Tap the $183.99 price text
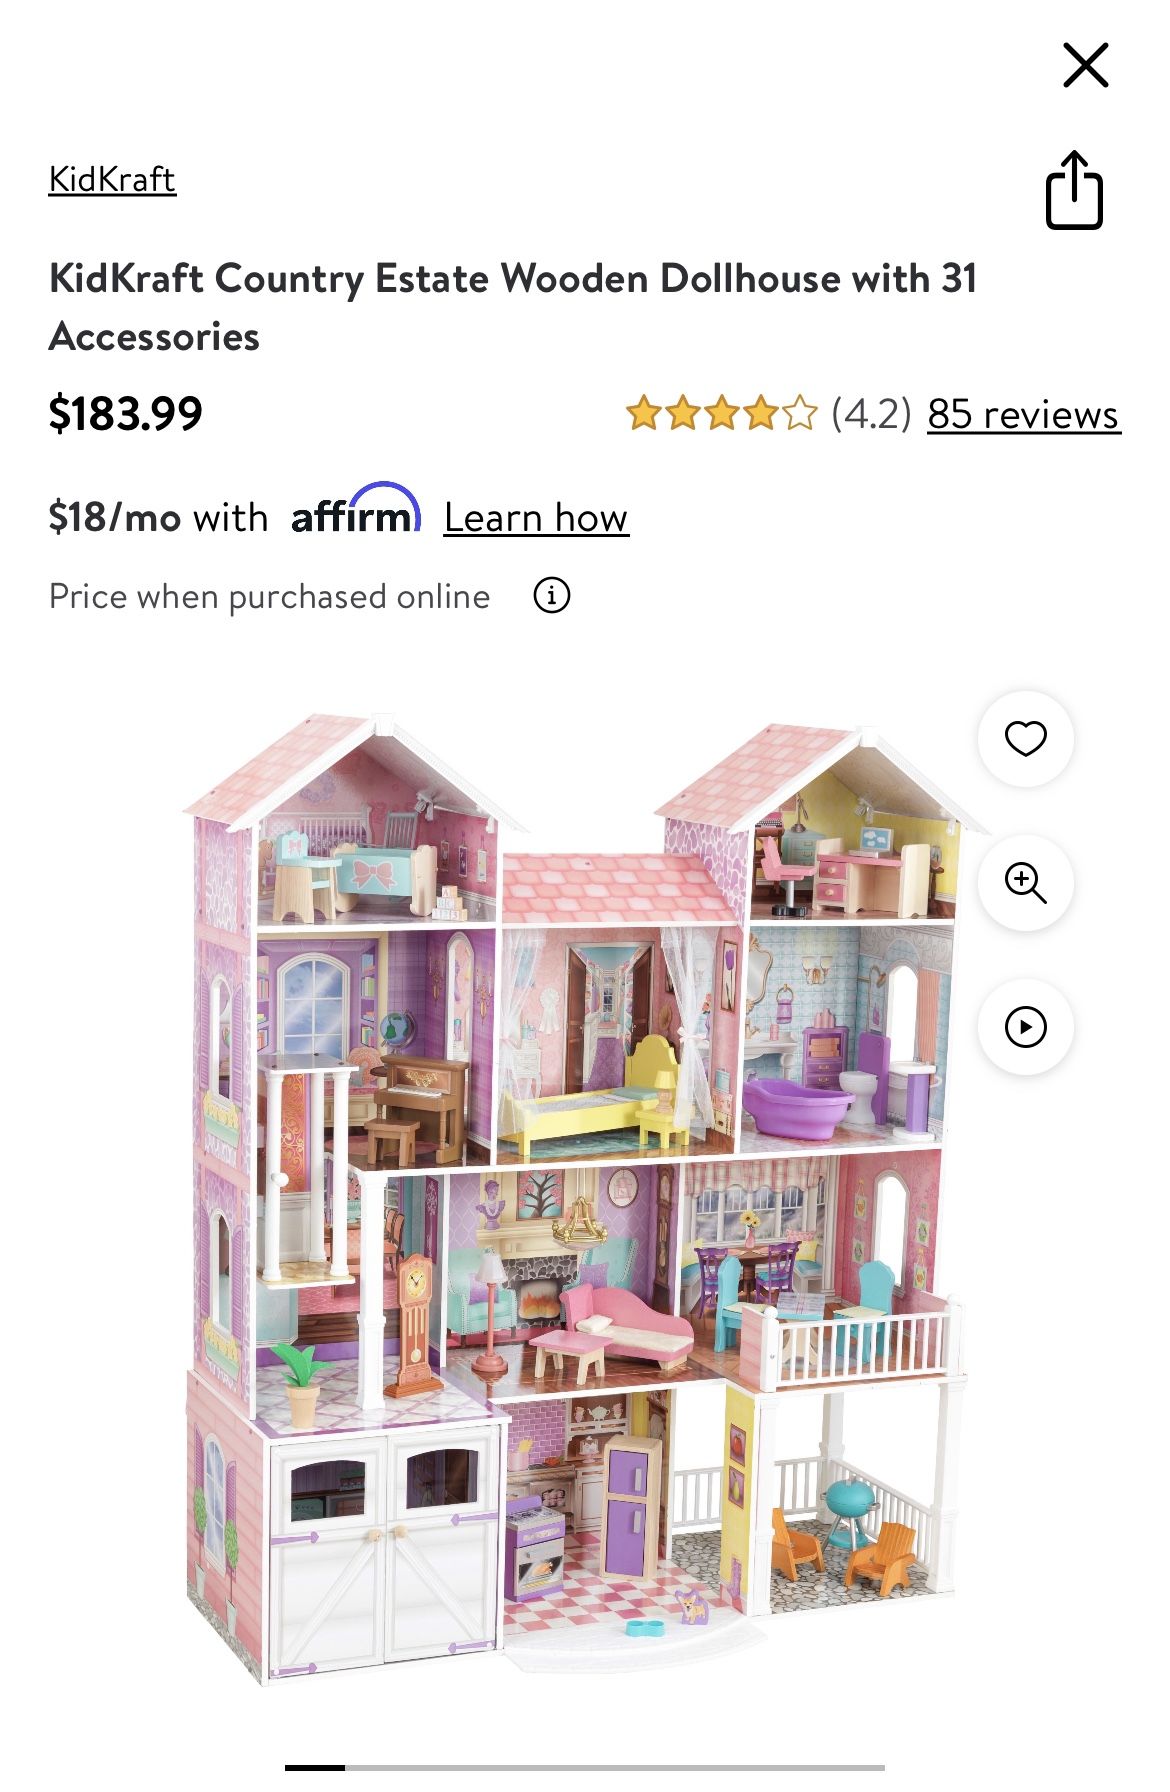Viewport: 1170px width, 1792px height. point(126,414)
